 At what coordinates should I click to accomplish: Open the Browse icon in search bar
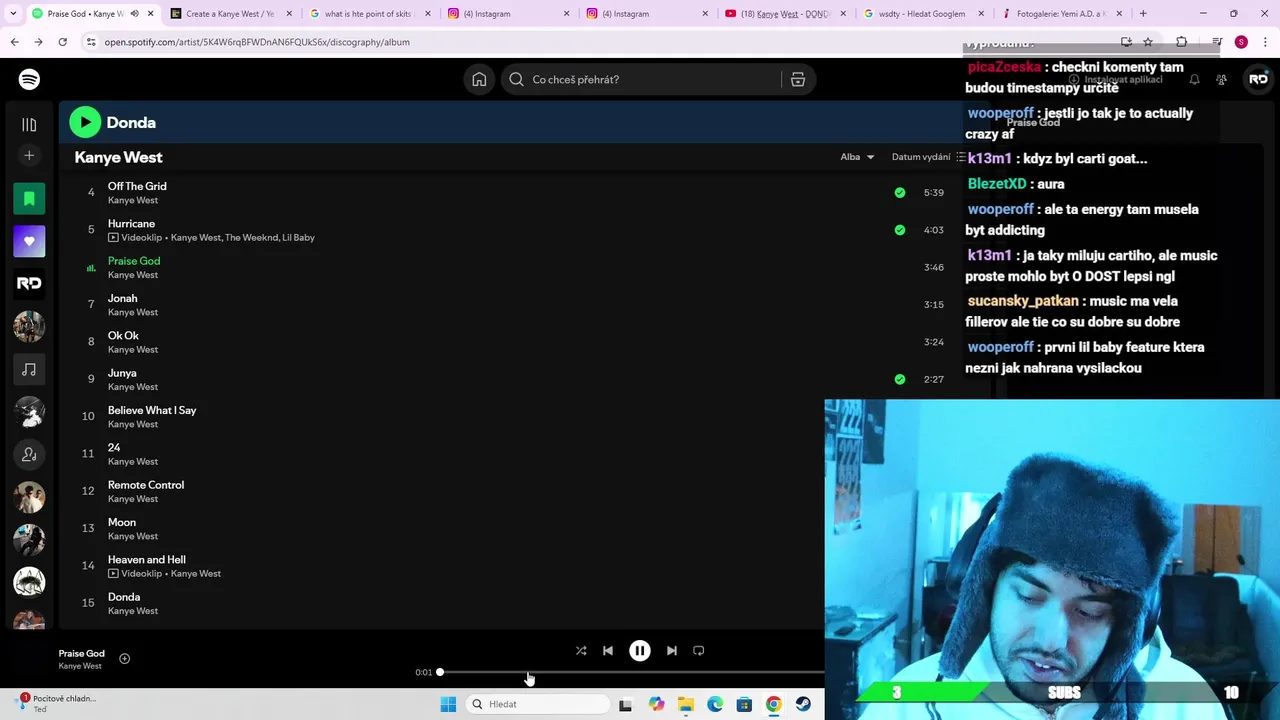coord(798,80)
